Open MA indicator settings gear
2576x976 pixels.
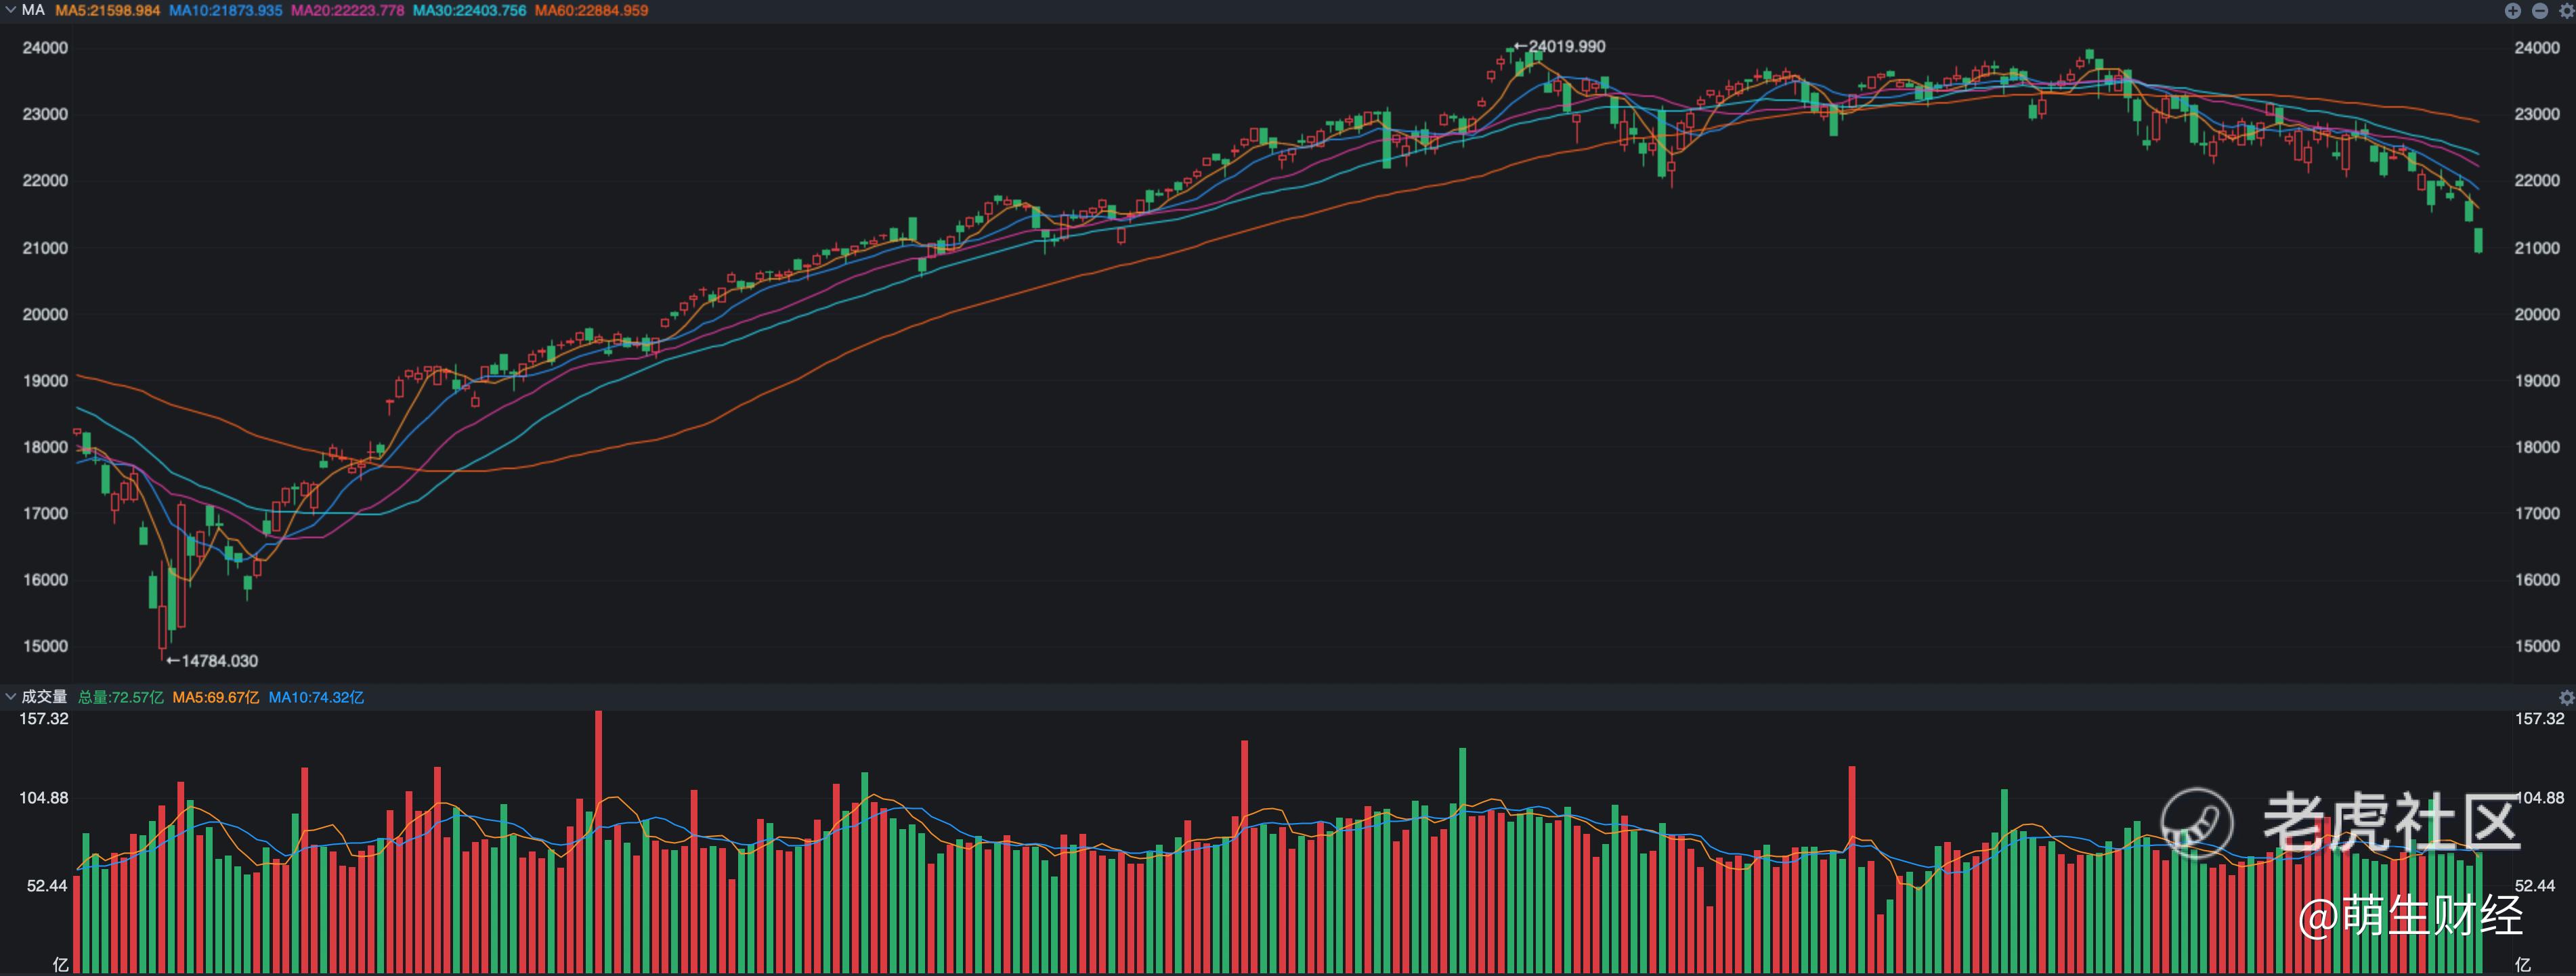coord(2566,10)
